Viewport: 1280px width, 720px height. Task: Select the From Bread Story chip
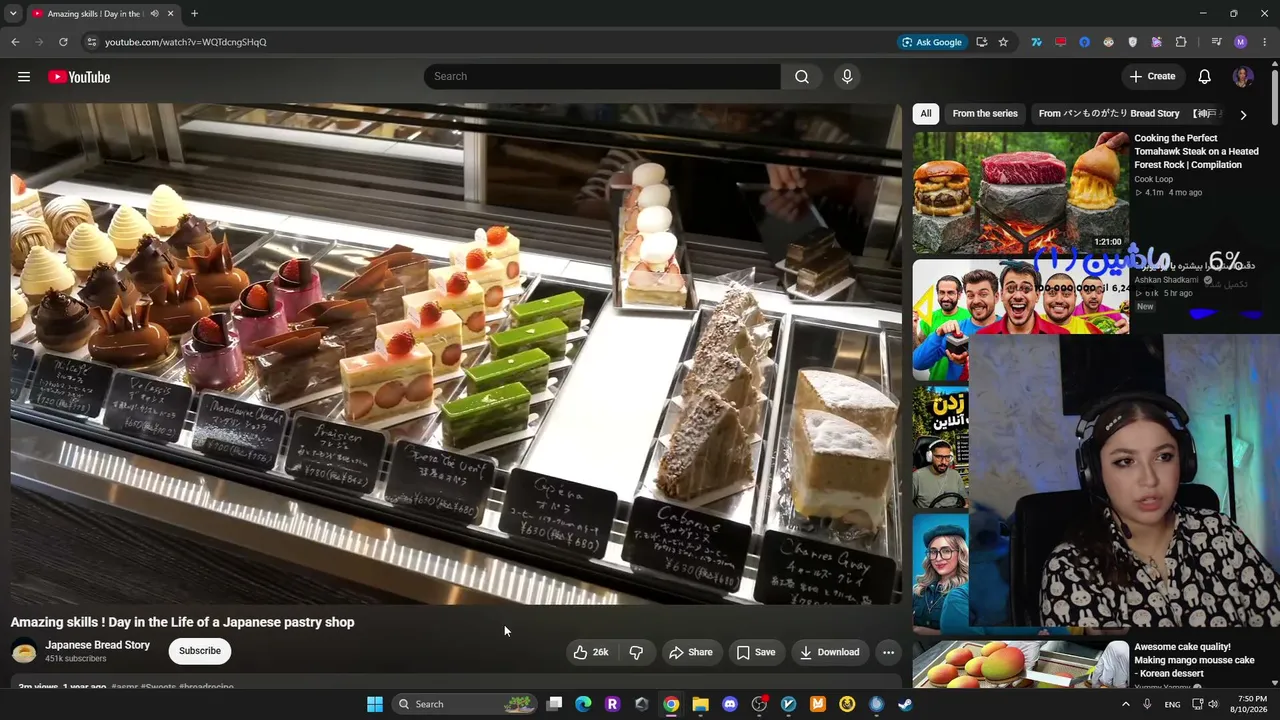1109,114
